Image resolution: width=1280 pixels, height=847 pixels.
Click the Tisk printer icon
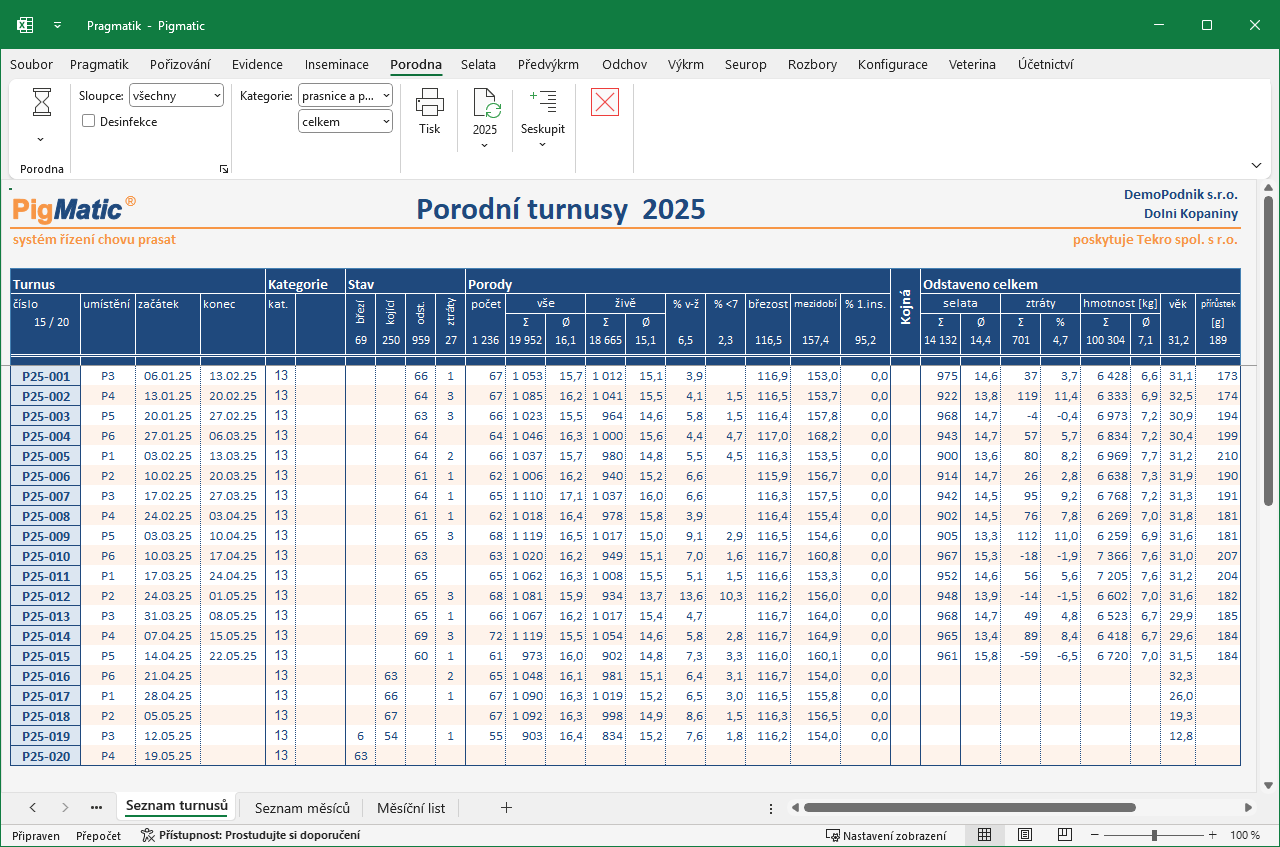pos(430,102)
